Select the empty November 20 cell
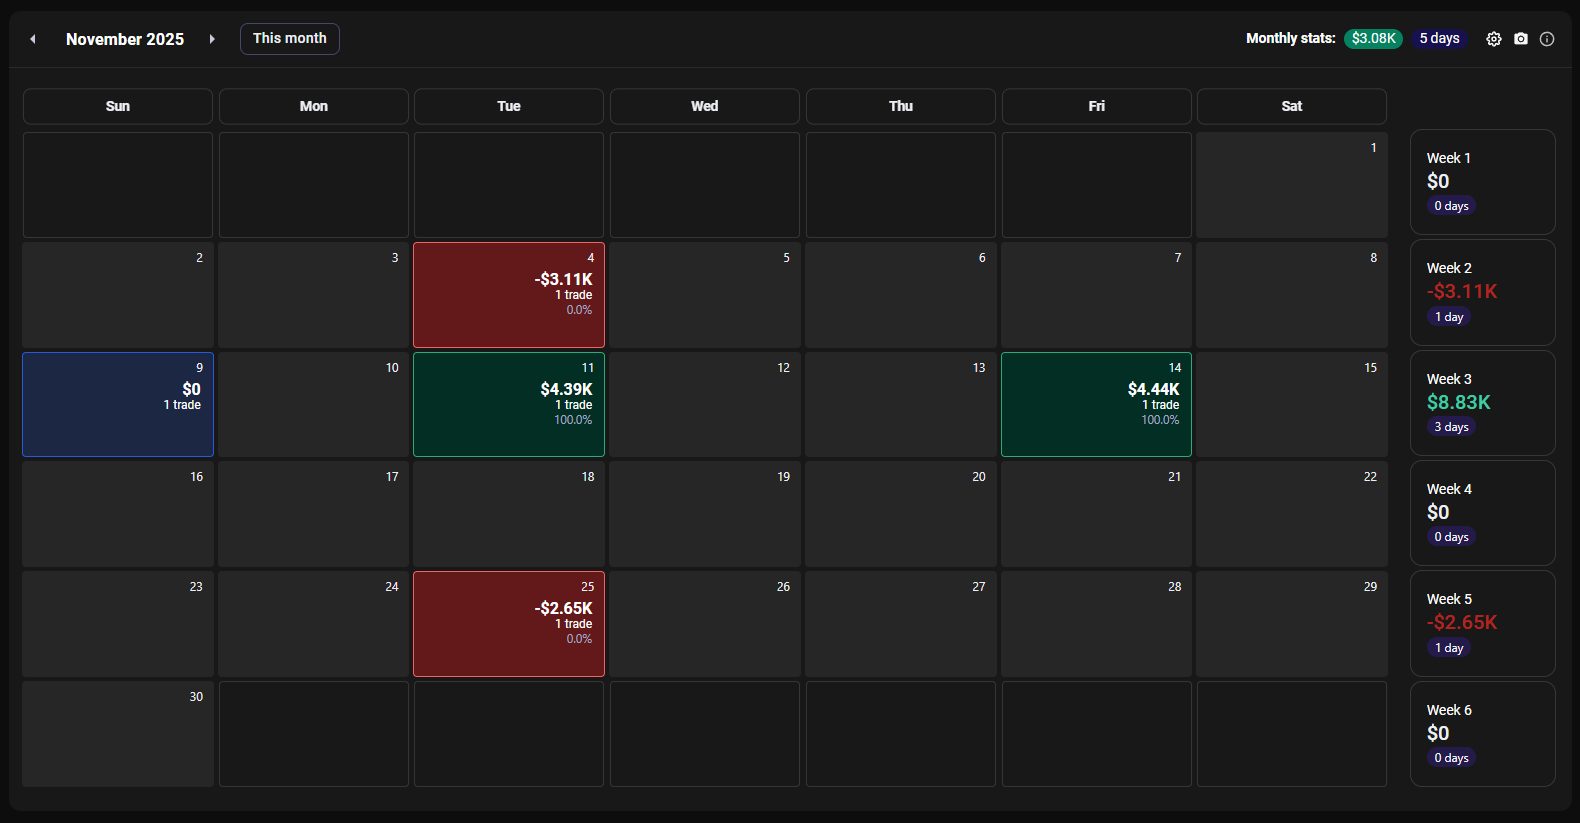 click(900, 514)
